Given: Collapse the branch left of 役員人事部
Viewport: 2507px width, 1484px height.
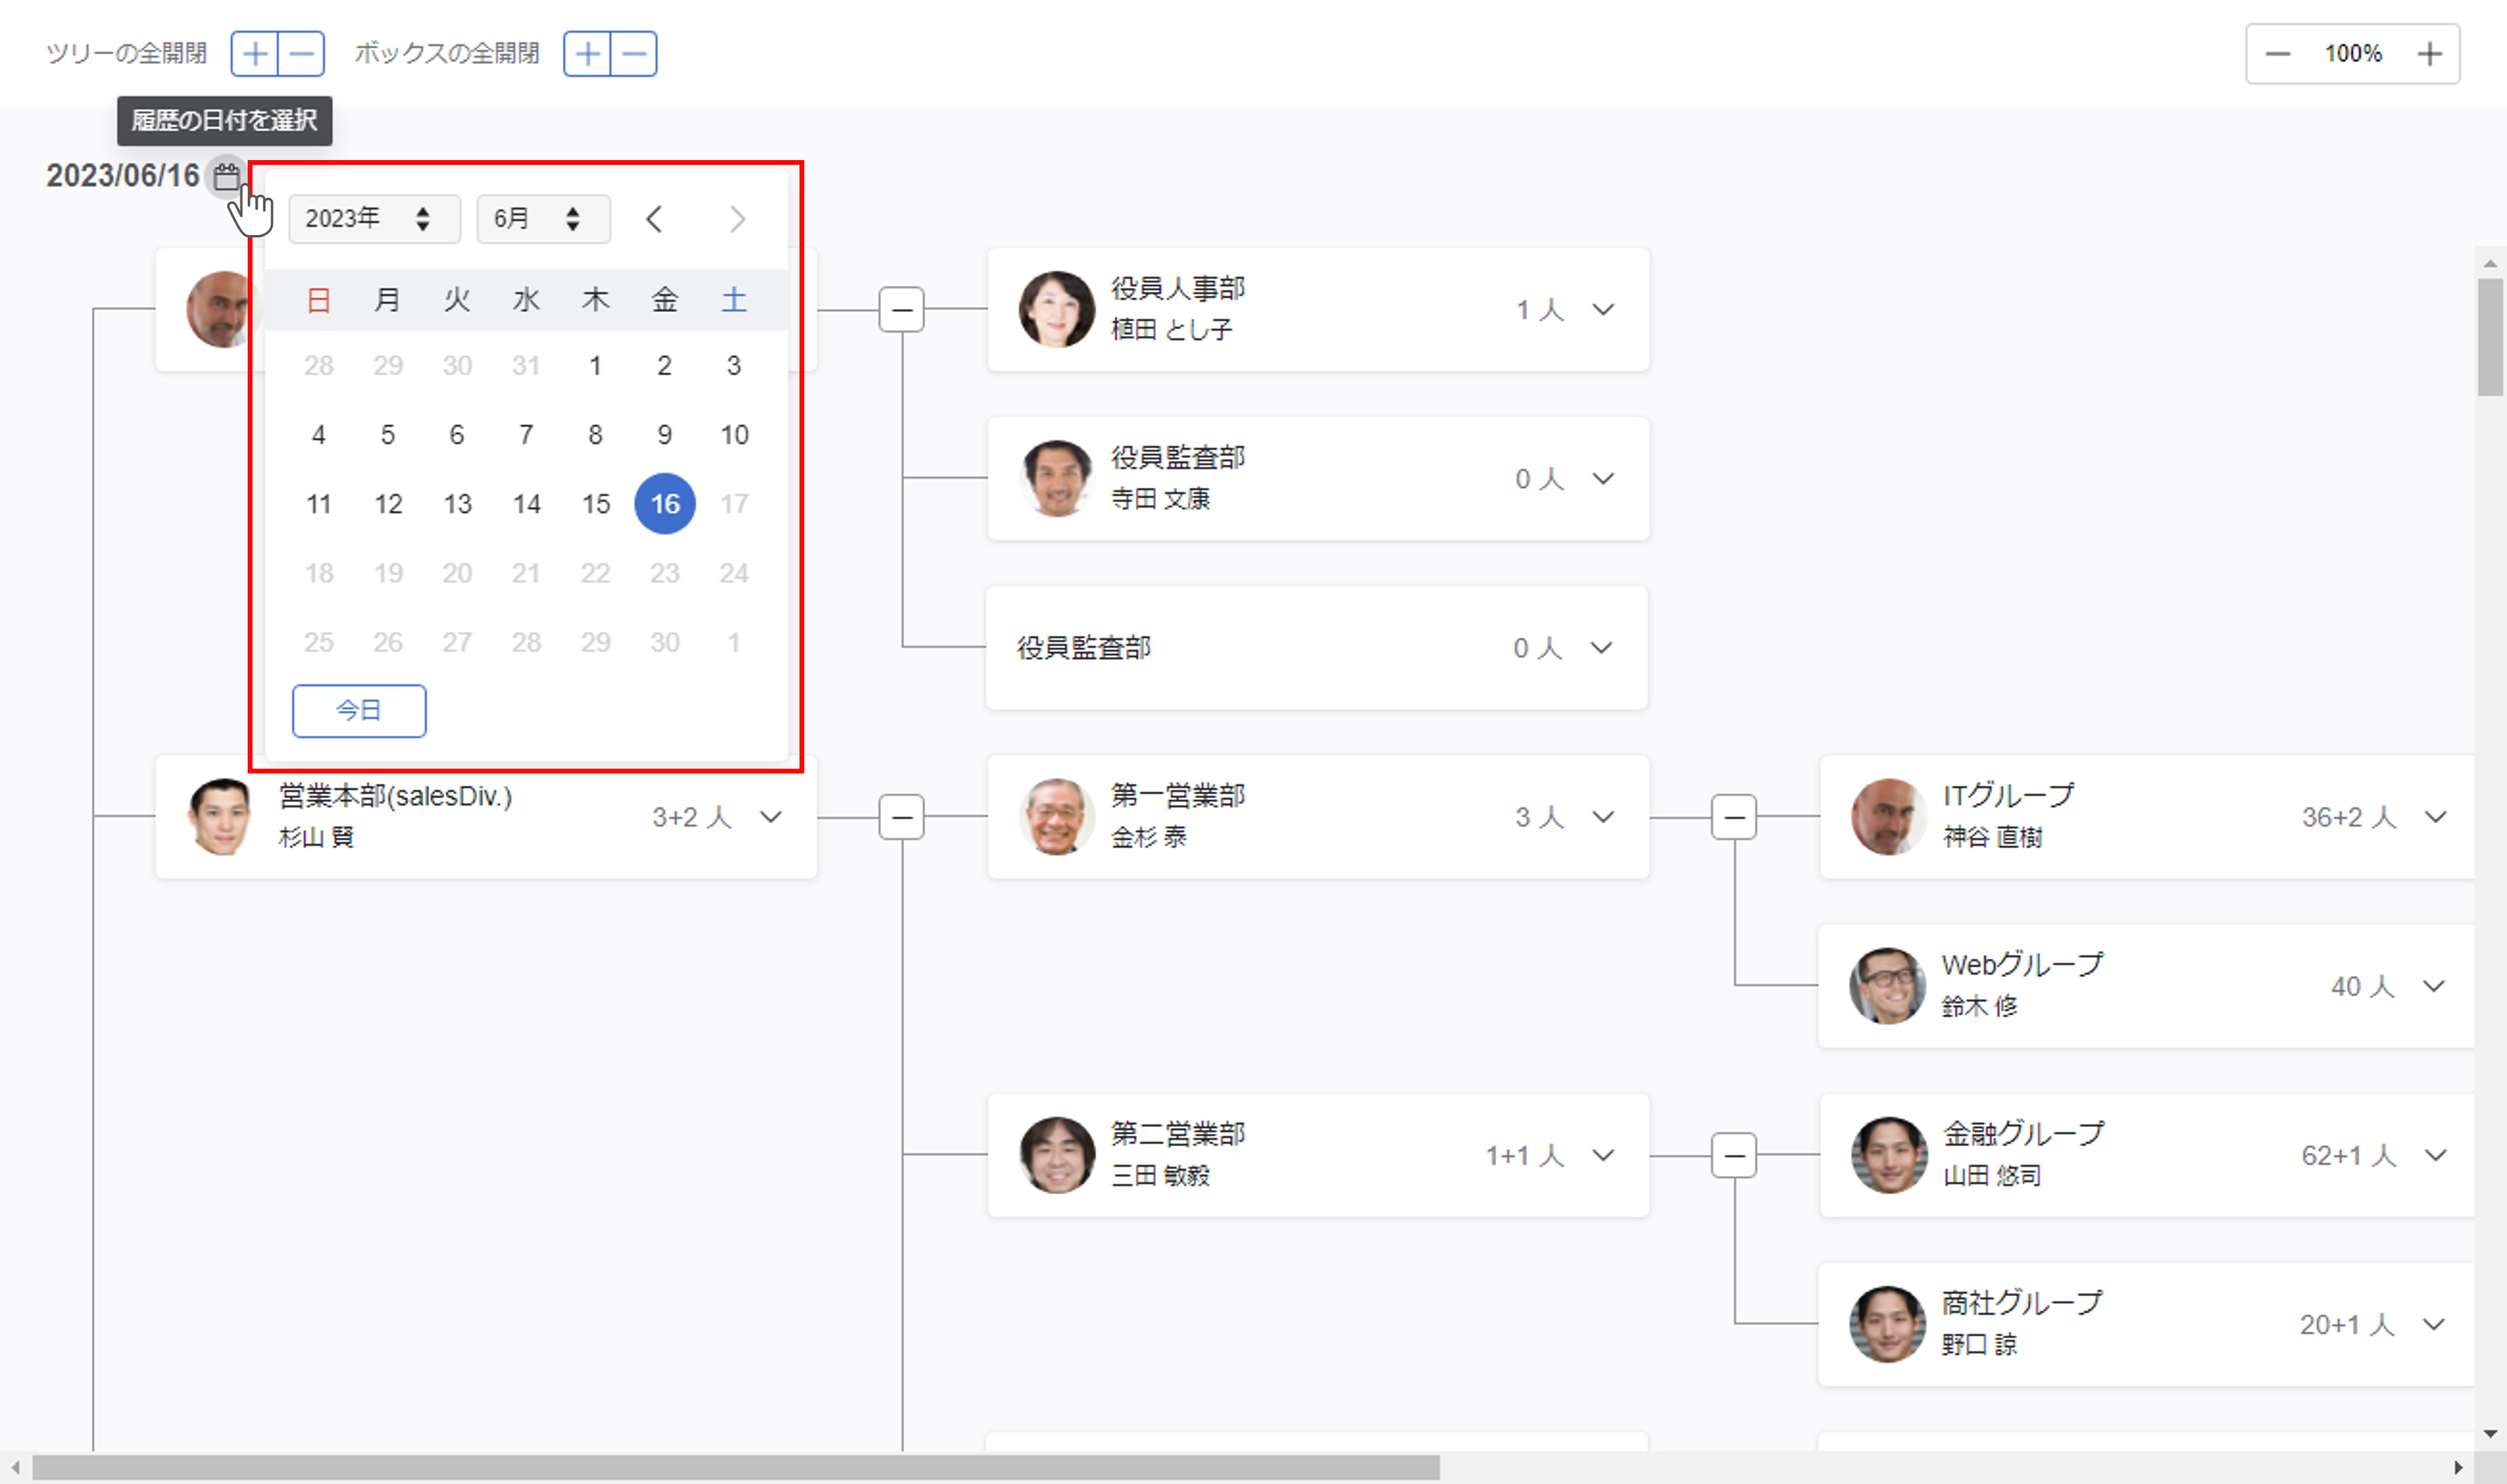Looking at the screenshot, I should coord(902,310).
